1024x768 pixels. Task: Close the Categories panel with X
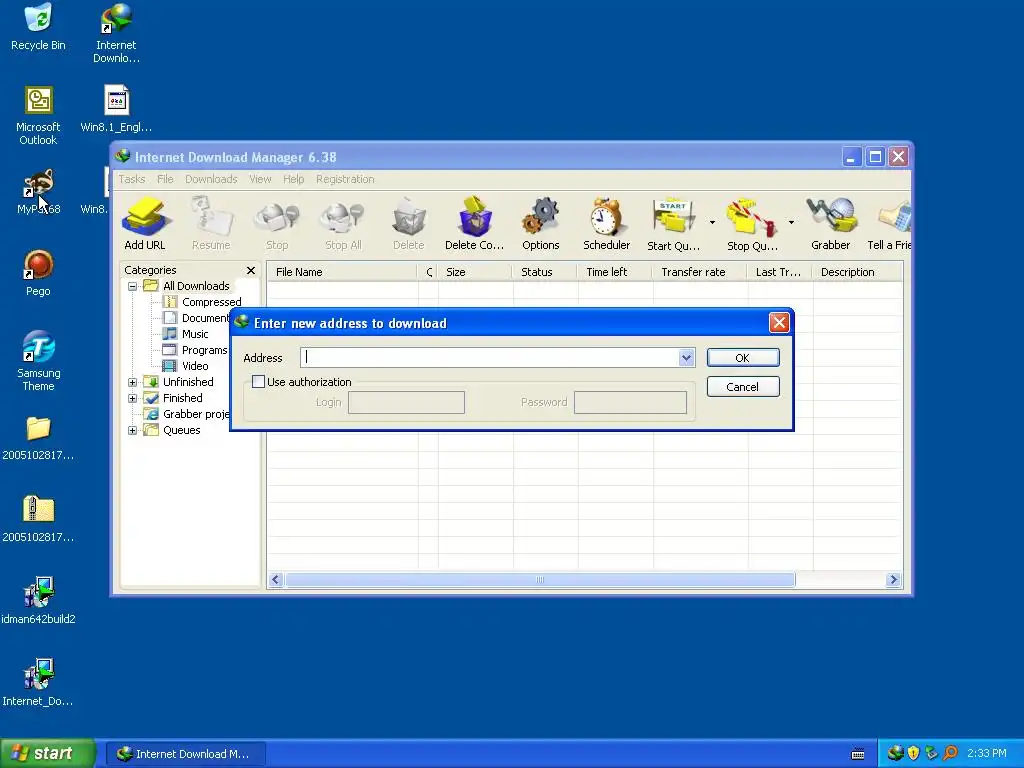[251, 270]
